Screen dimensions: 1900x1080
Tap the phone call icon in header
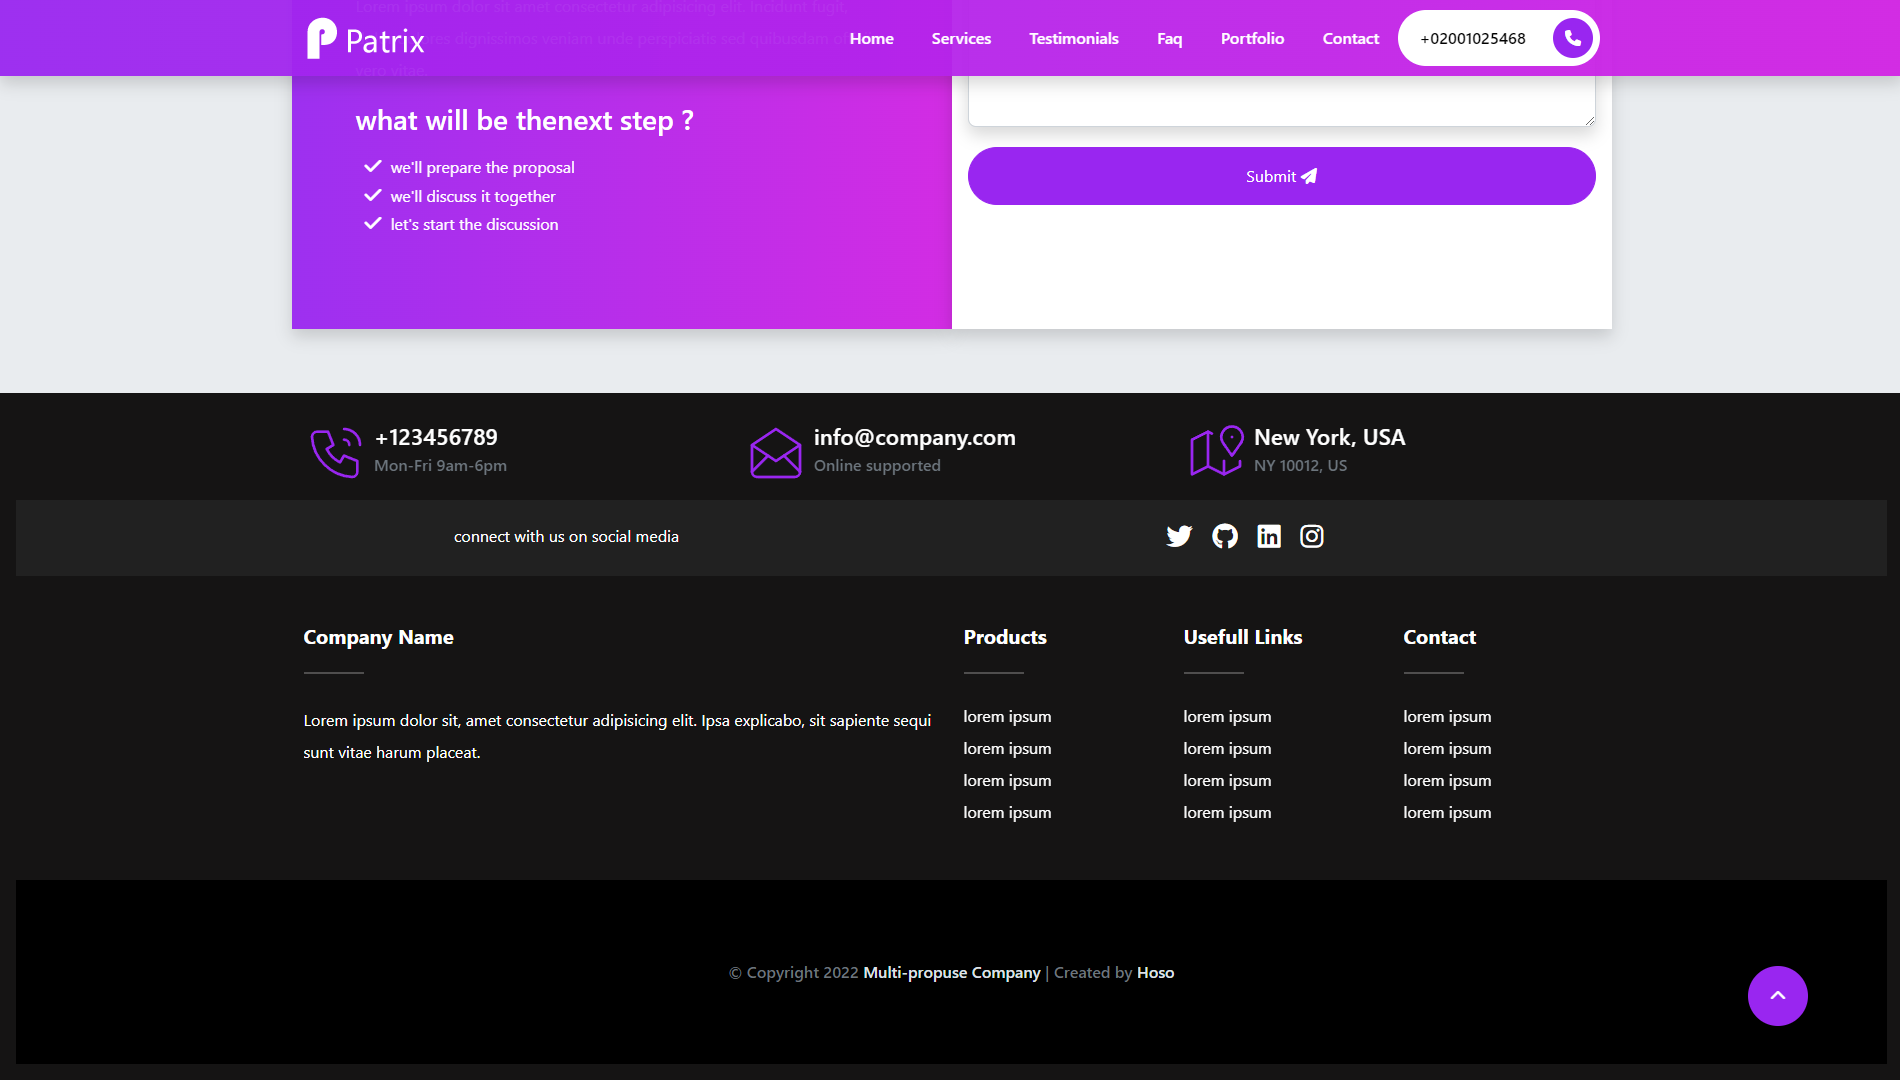click(1571, 37)
